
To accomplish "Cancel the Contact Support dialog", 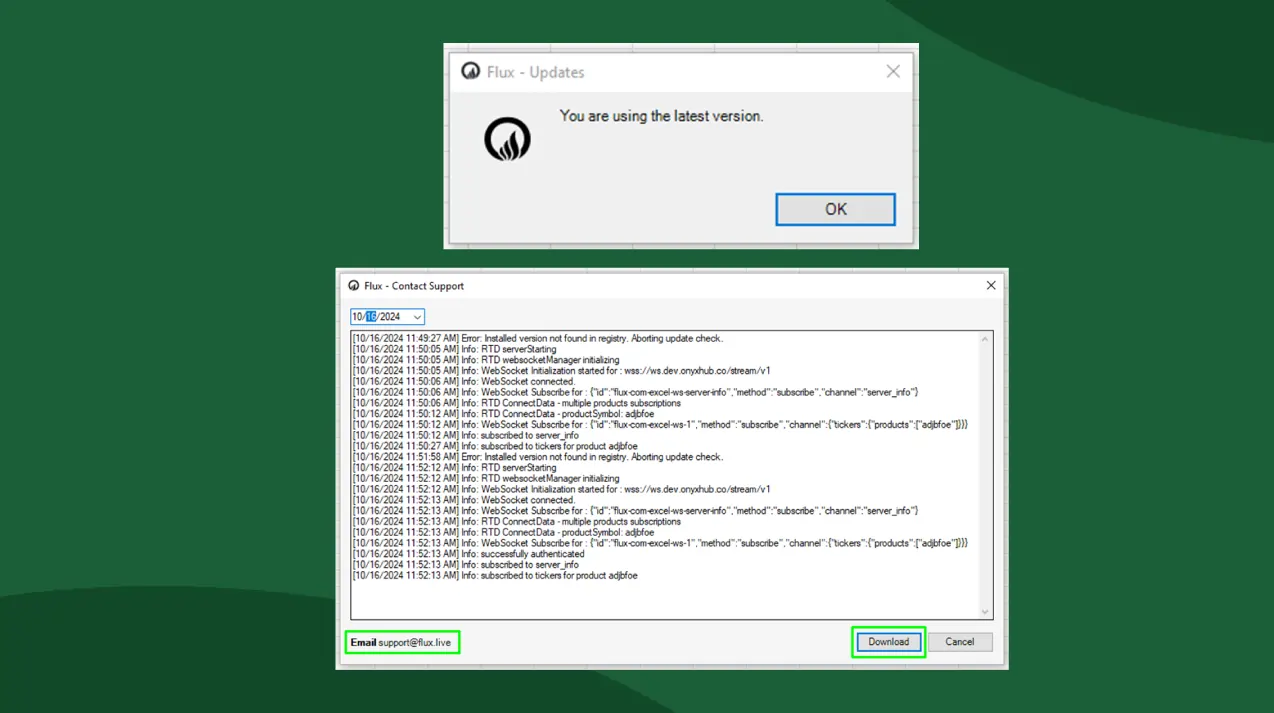I will pos(959,642).
